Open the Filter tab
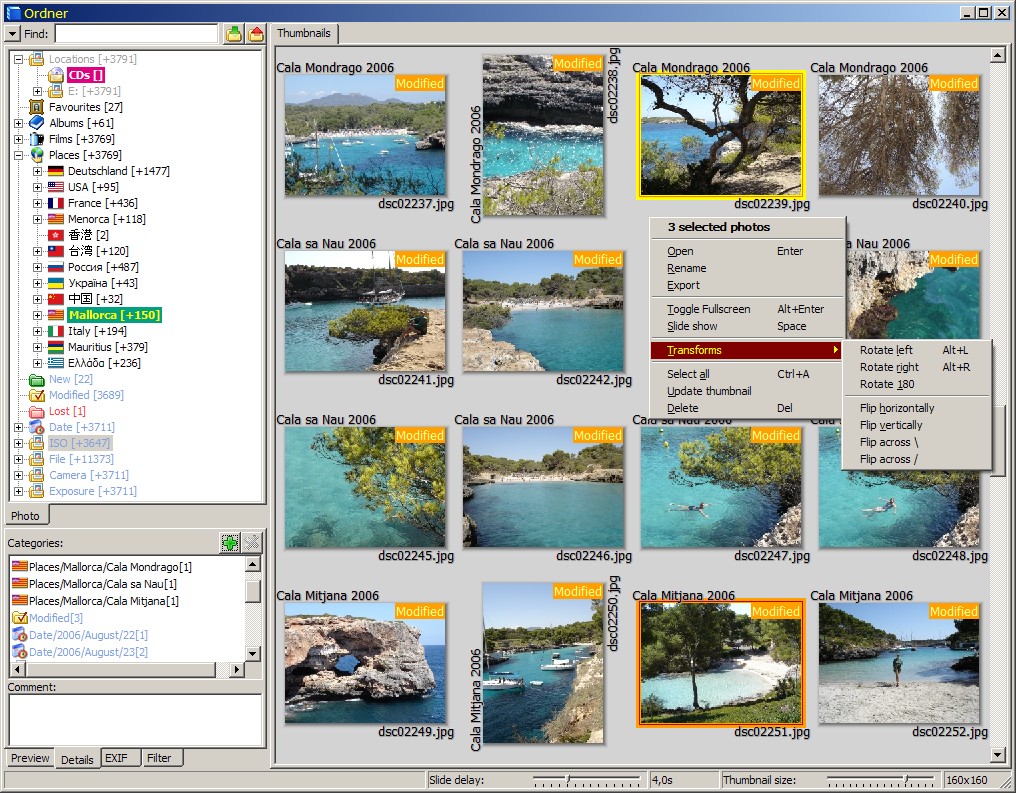Viewport: 1016px width, 793px height. [x=159, y=758]
